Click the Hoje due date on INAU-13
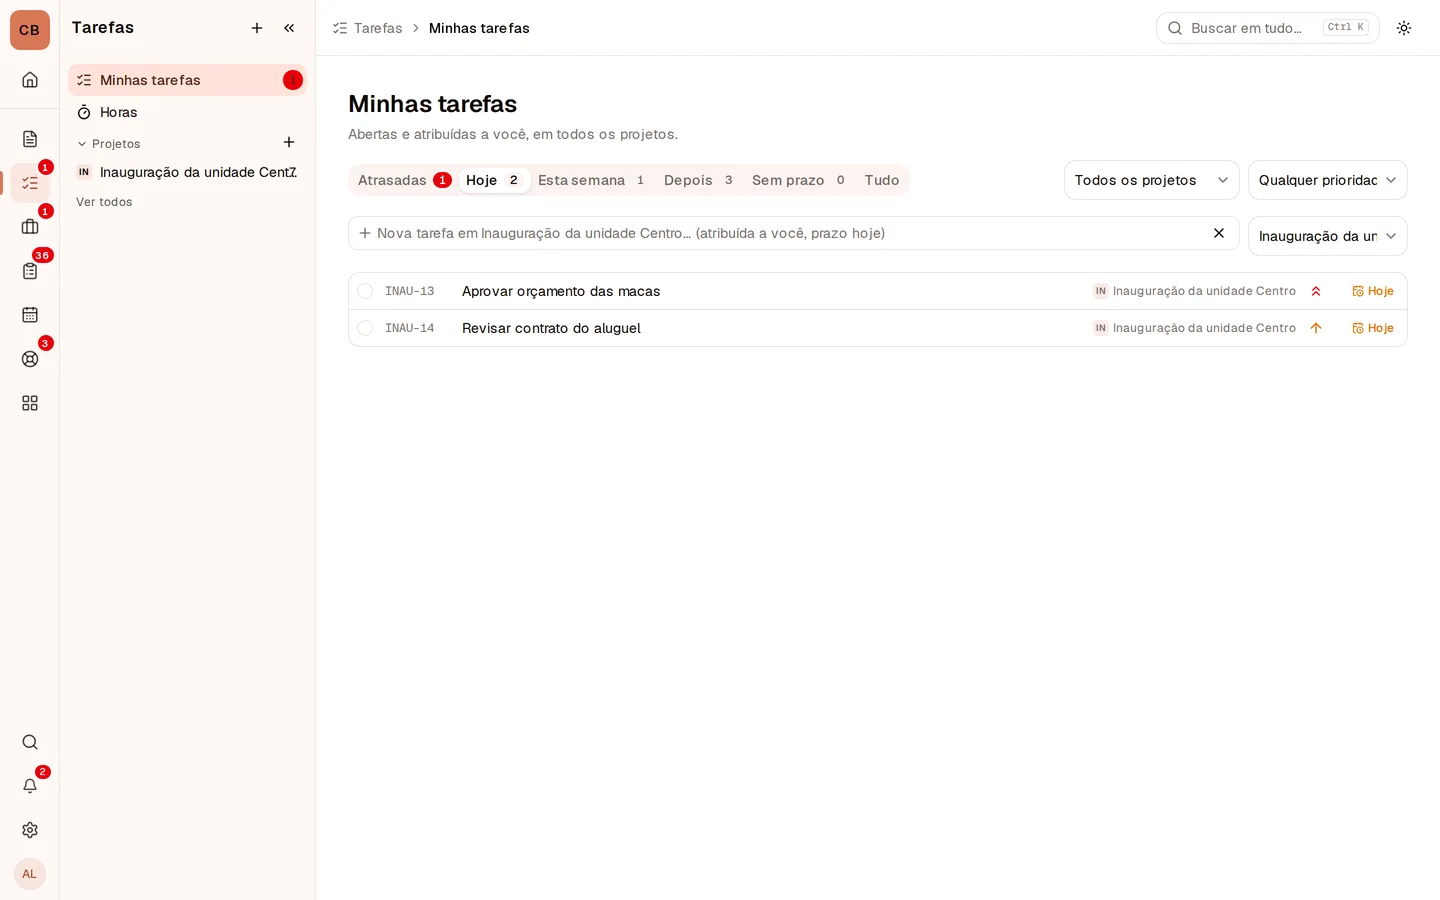This screenshot has width=1440, height=900. tap(1373, 291)
